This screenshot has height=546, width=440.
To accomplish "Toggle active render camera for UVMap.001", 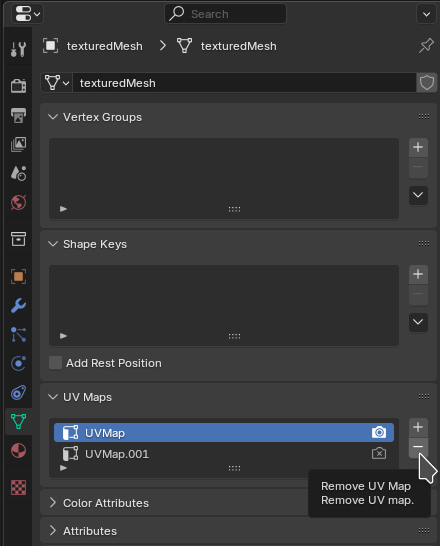I will coord(379,454).
